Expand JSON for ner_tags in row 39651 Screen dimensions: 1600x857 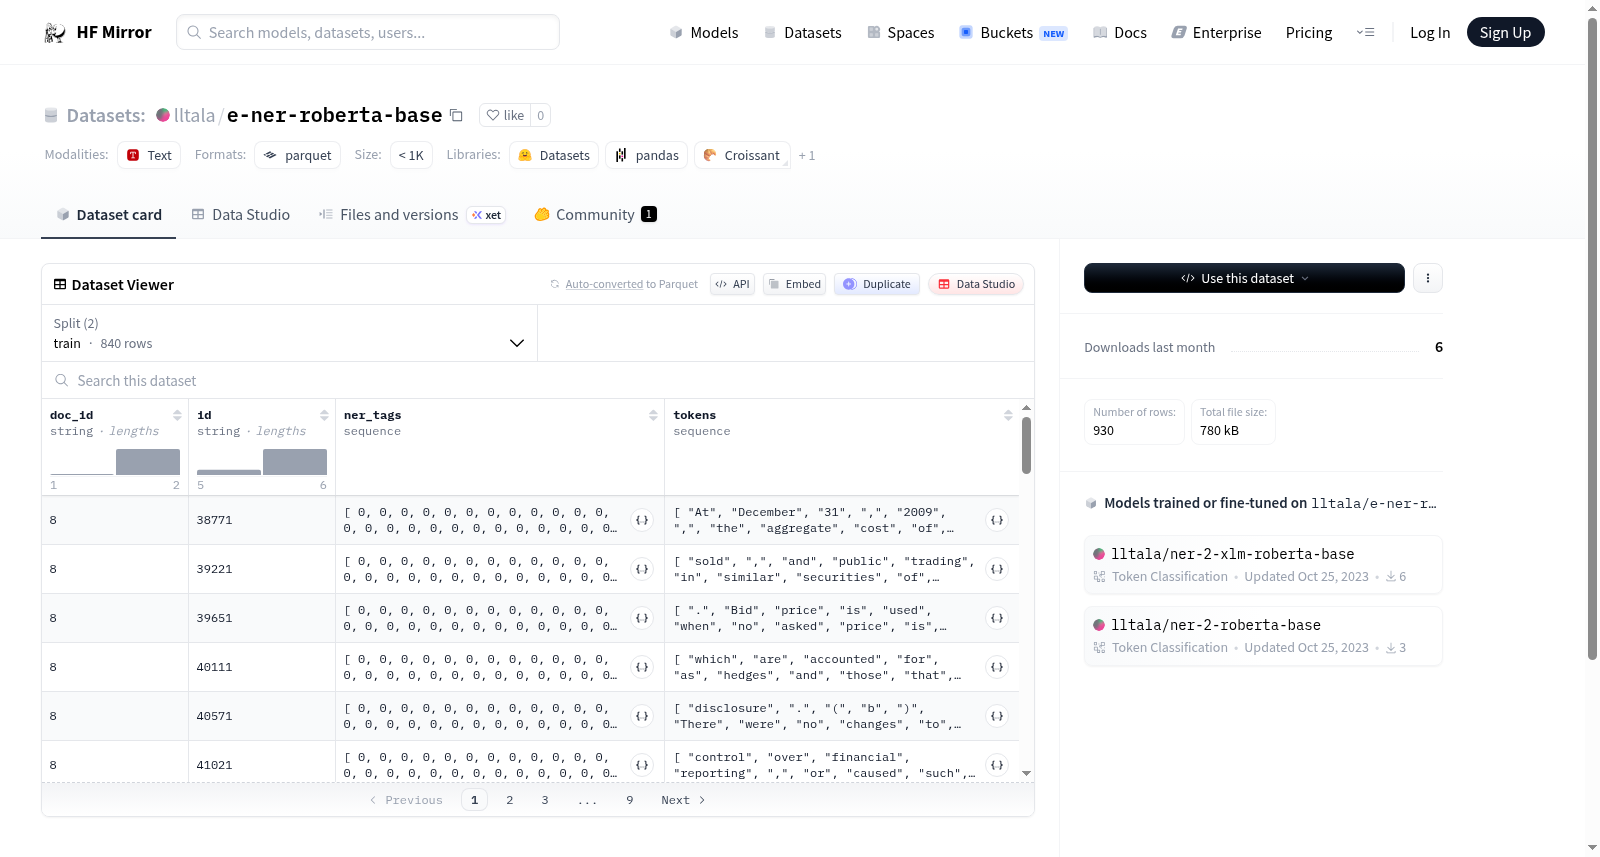pos(642,618)
